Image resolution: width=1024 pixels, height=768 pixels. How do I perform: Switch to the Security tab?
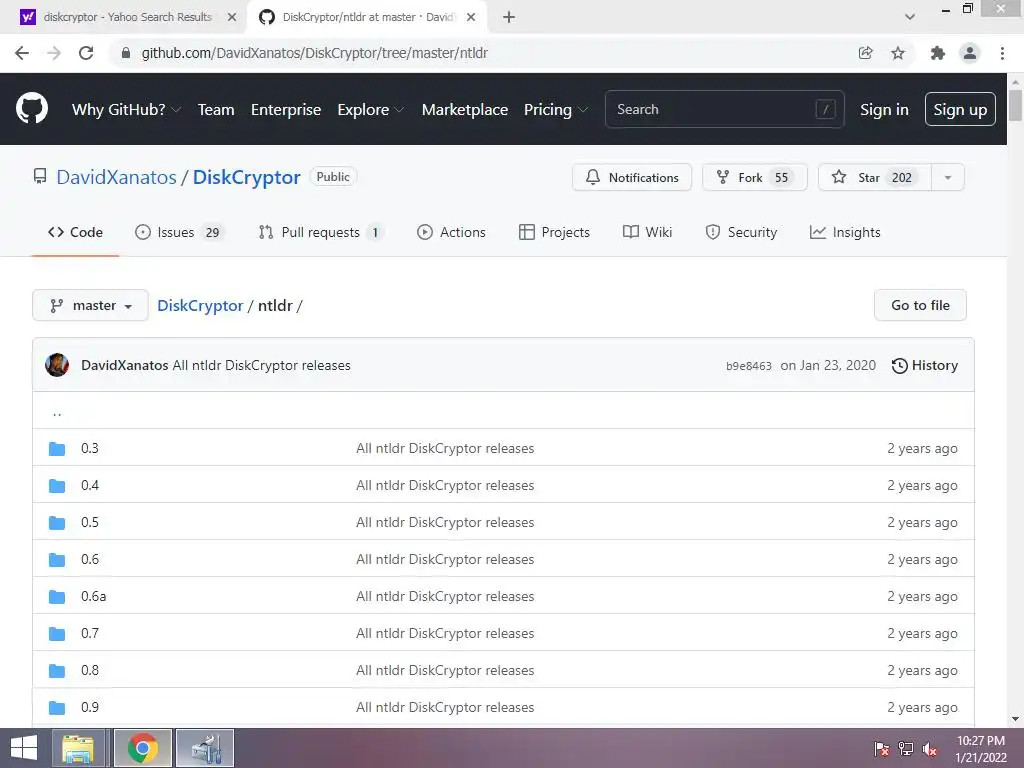[741, 232]
